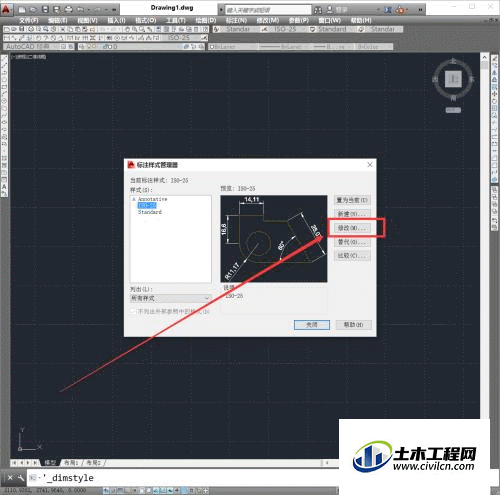The height and width of the screenshot is (495, 500).
Task: Click the 关闭 button in dialog
Action: click(312, 325)
